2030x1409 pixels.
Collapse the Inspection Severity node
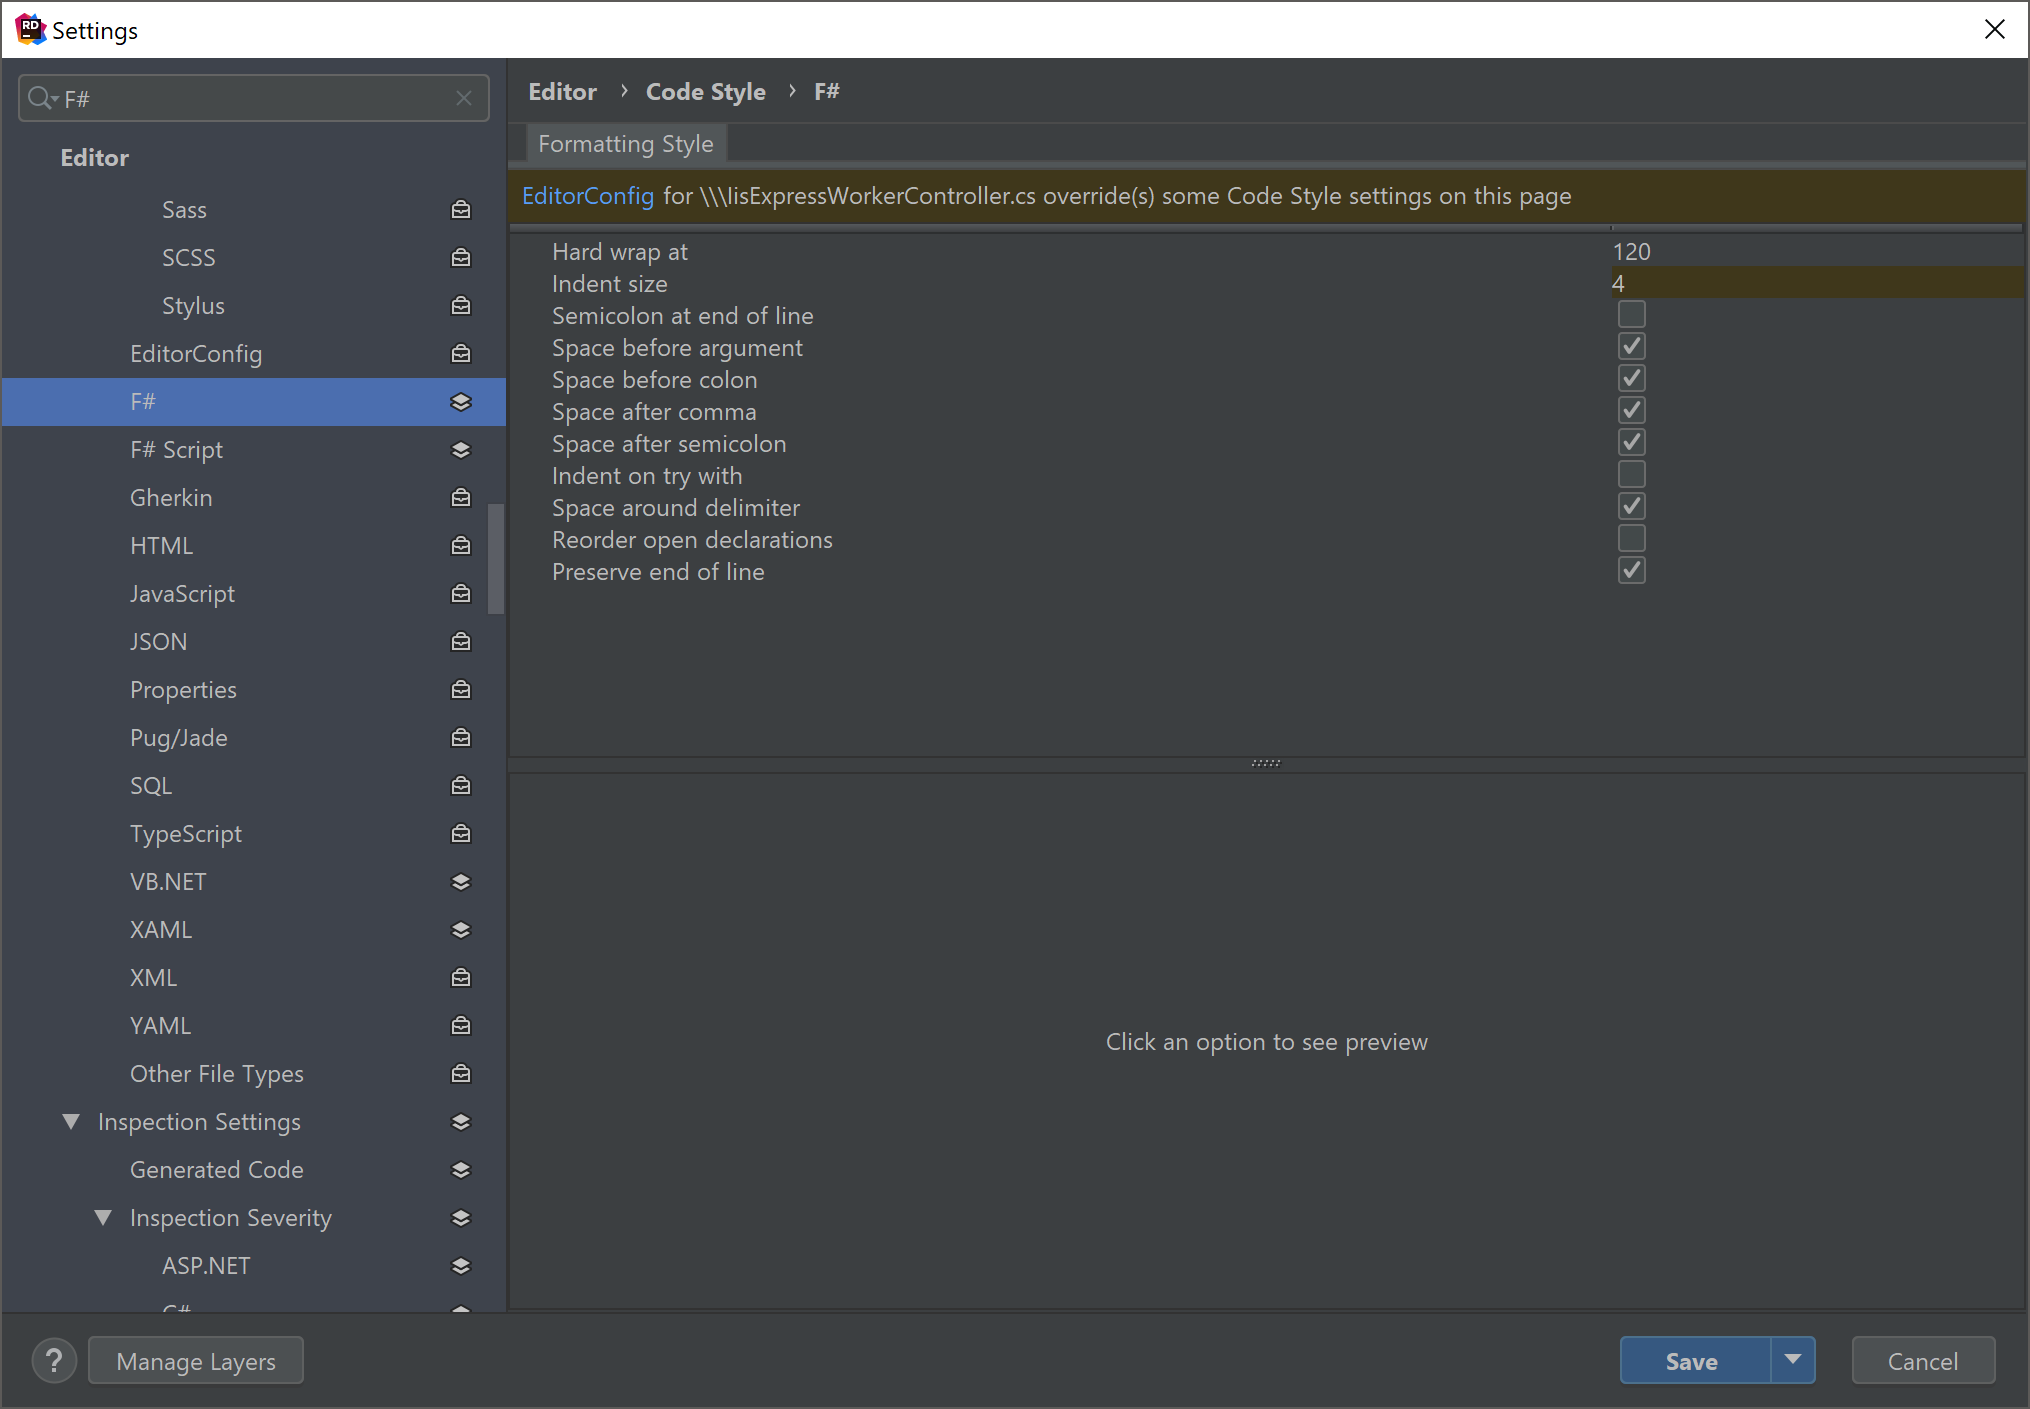point(103,1218)
